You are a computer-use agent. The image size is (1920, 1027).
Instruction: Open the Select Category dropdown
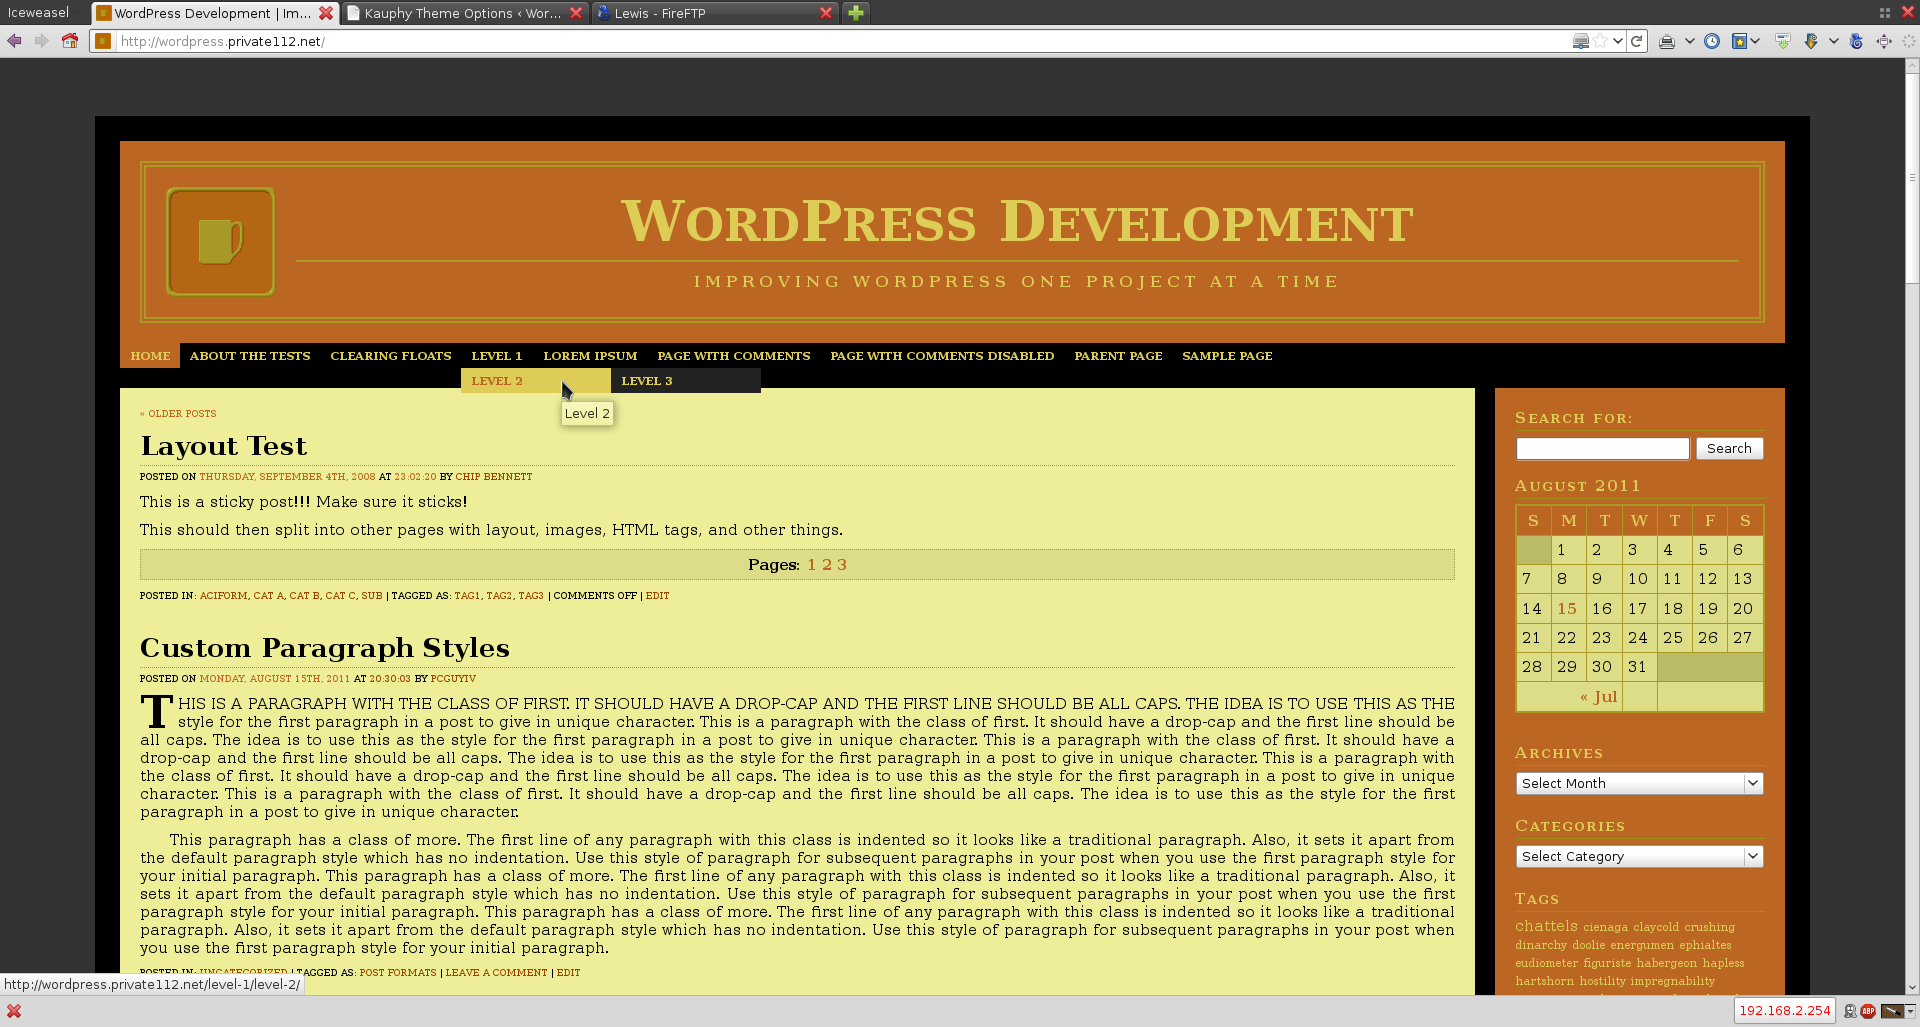1638,856
